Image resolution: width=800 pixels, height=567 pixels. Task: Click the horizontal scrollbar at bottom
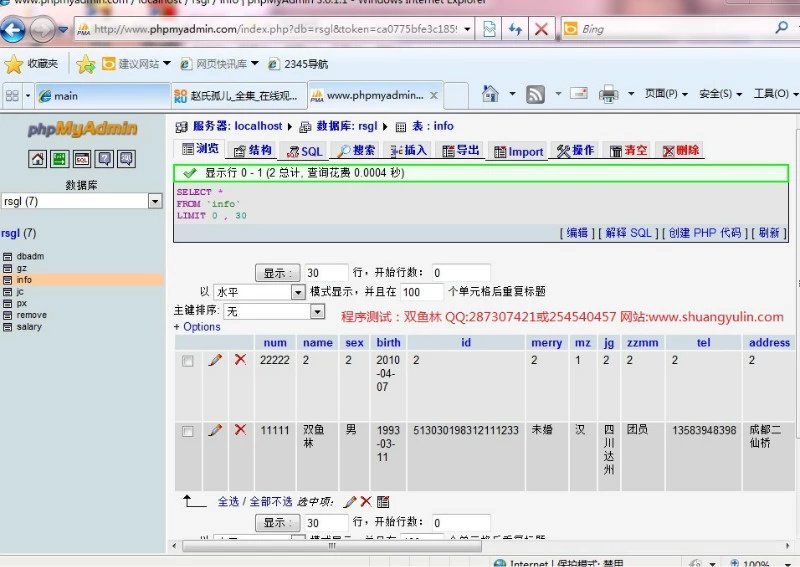(x=332, y=546)
